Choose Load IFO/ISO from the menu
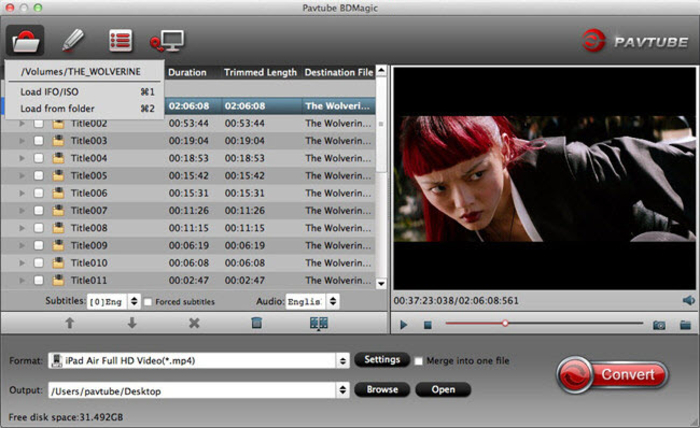This screenshot has width=700, height=428. click(87, 91)
